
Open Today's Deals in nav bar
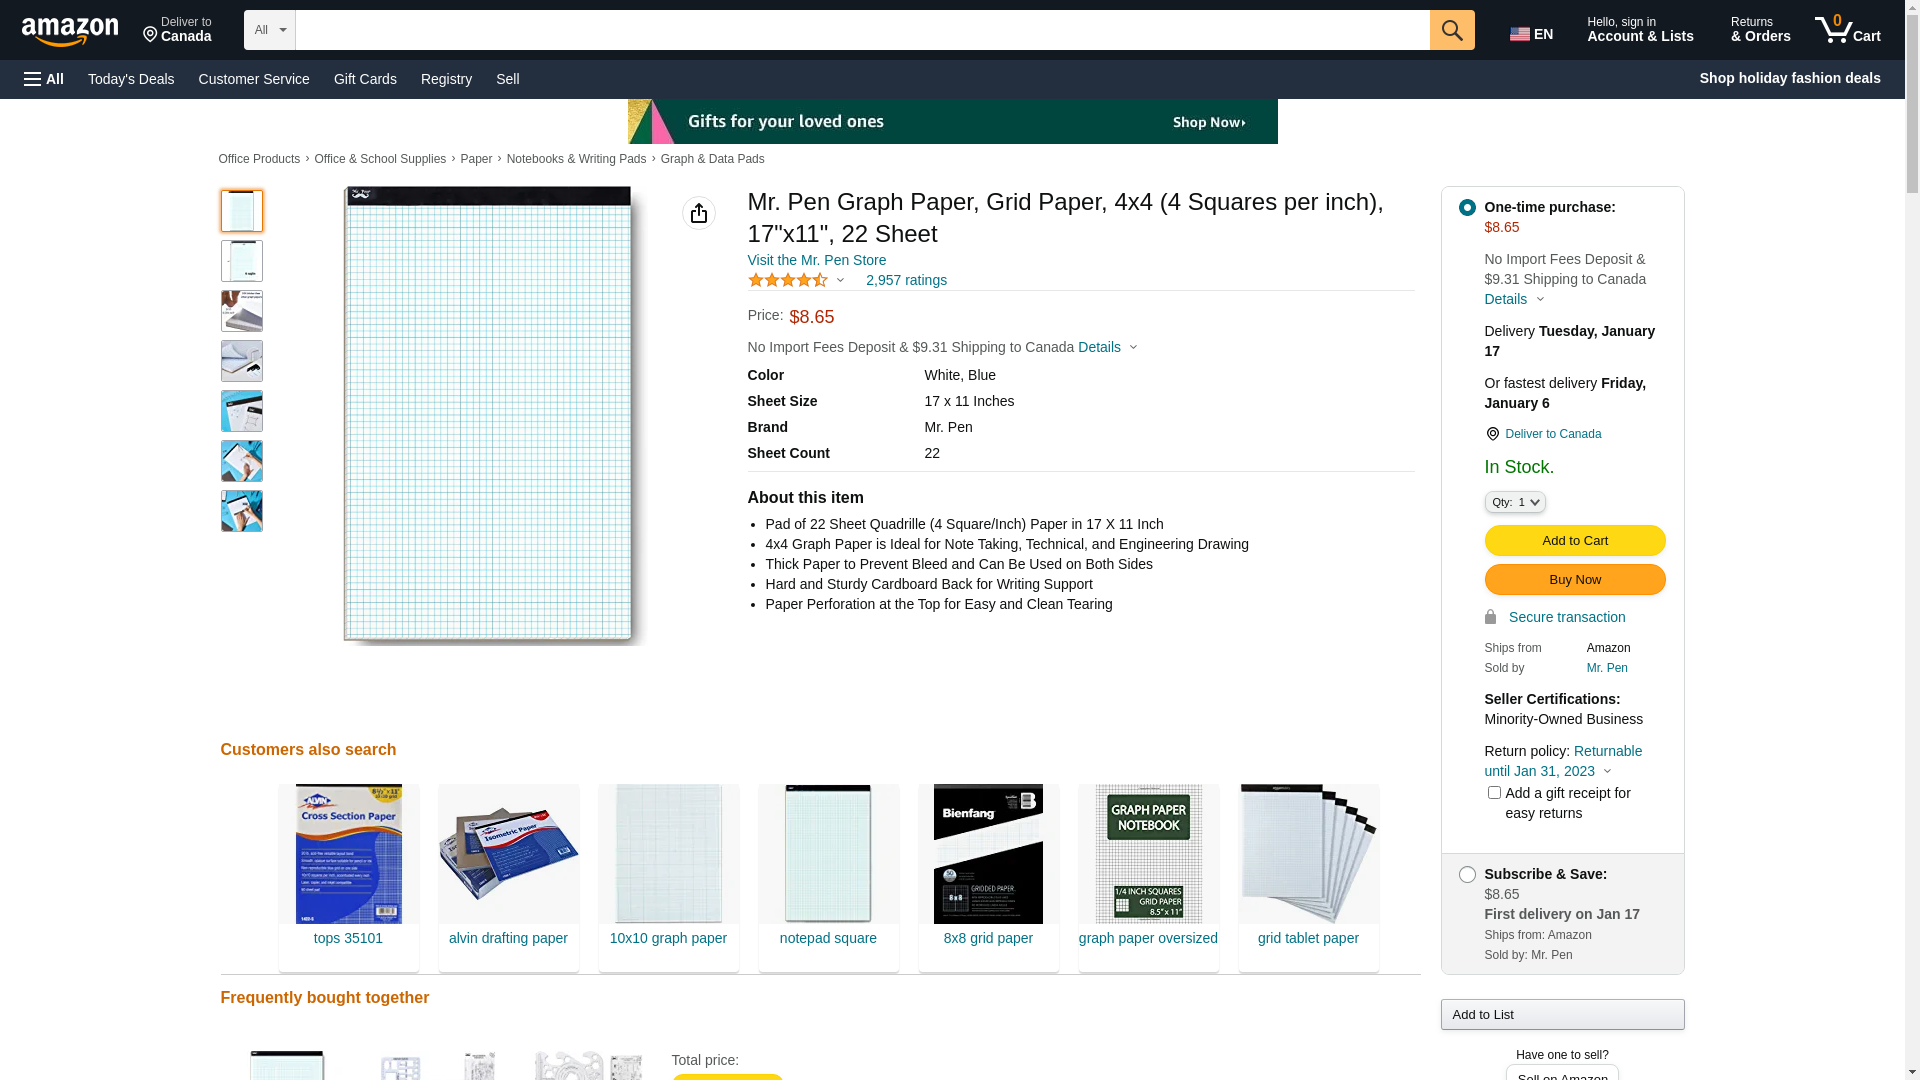pyautogui.click(x=131, y=79)
